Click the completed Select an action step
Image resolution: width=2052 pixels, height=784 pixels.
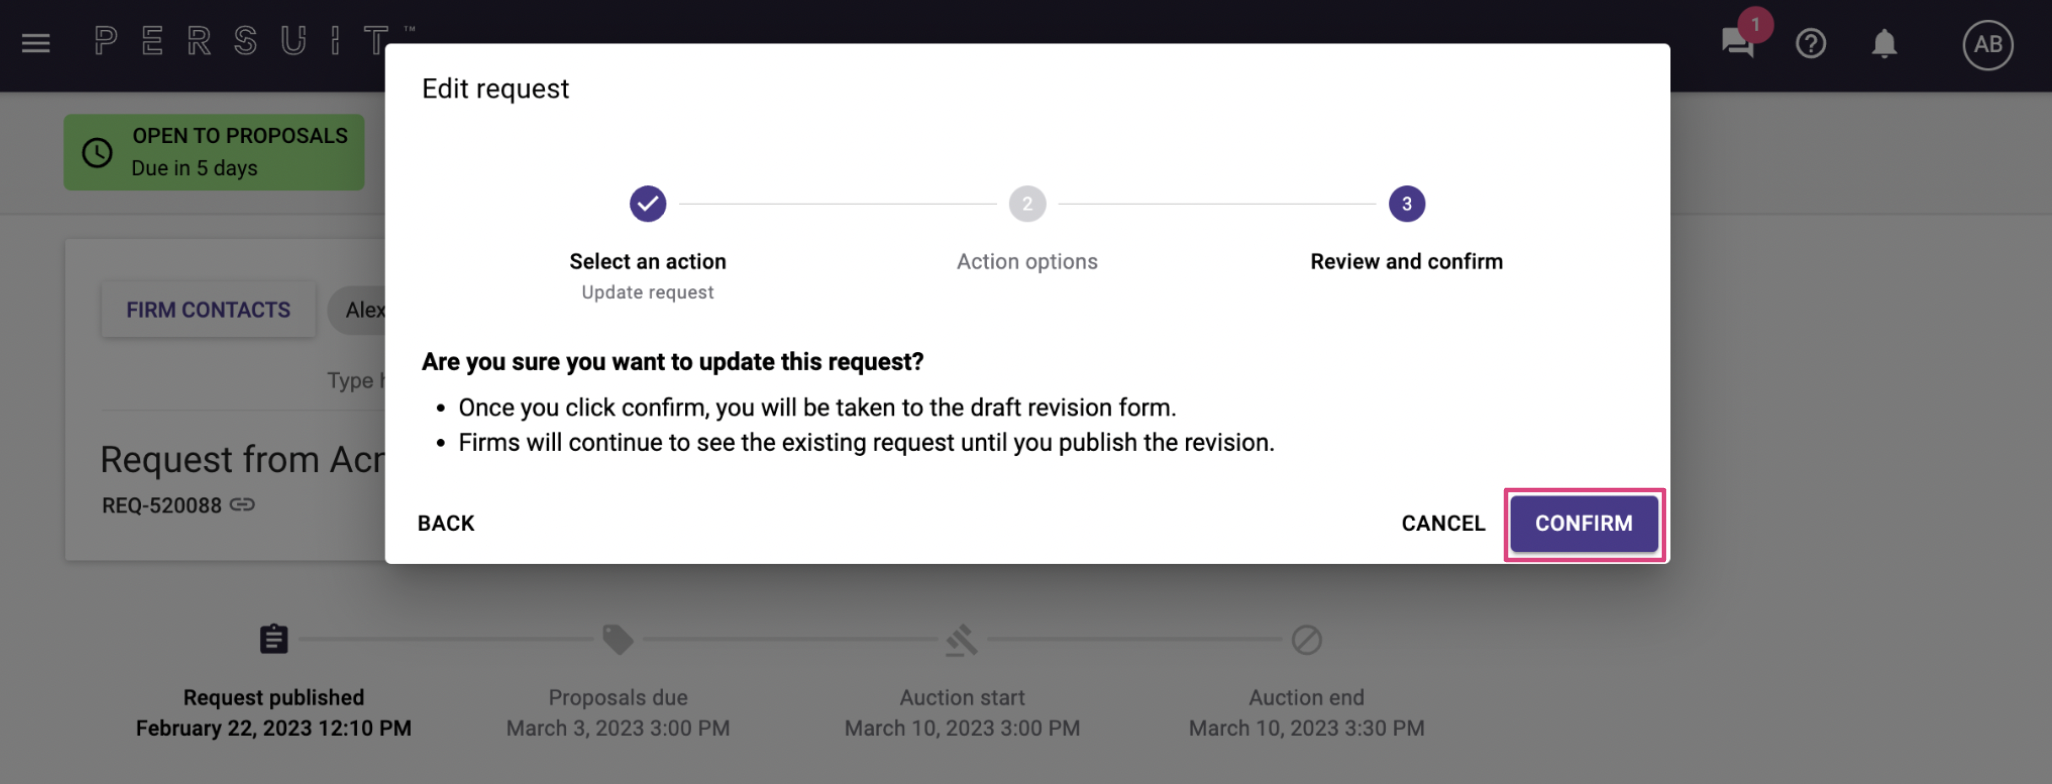click(648, 204)
